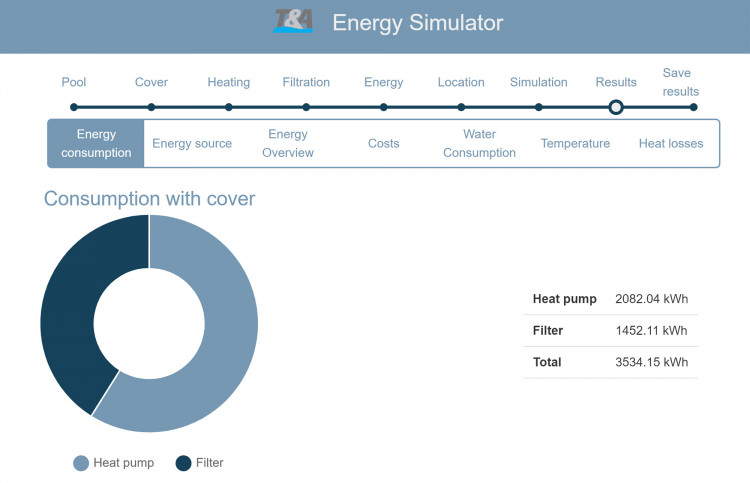Viewport: 750px width, 483px height.
Task: Click the Filtration progress dot
Action: (306, 107)
